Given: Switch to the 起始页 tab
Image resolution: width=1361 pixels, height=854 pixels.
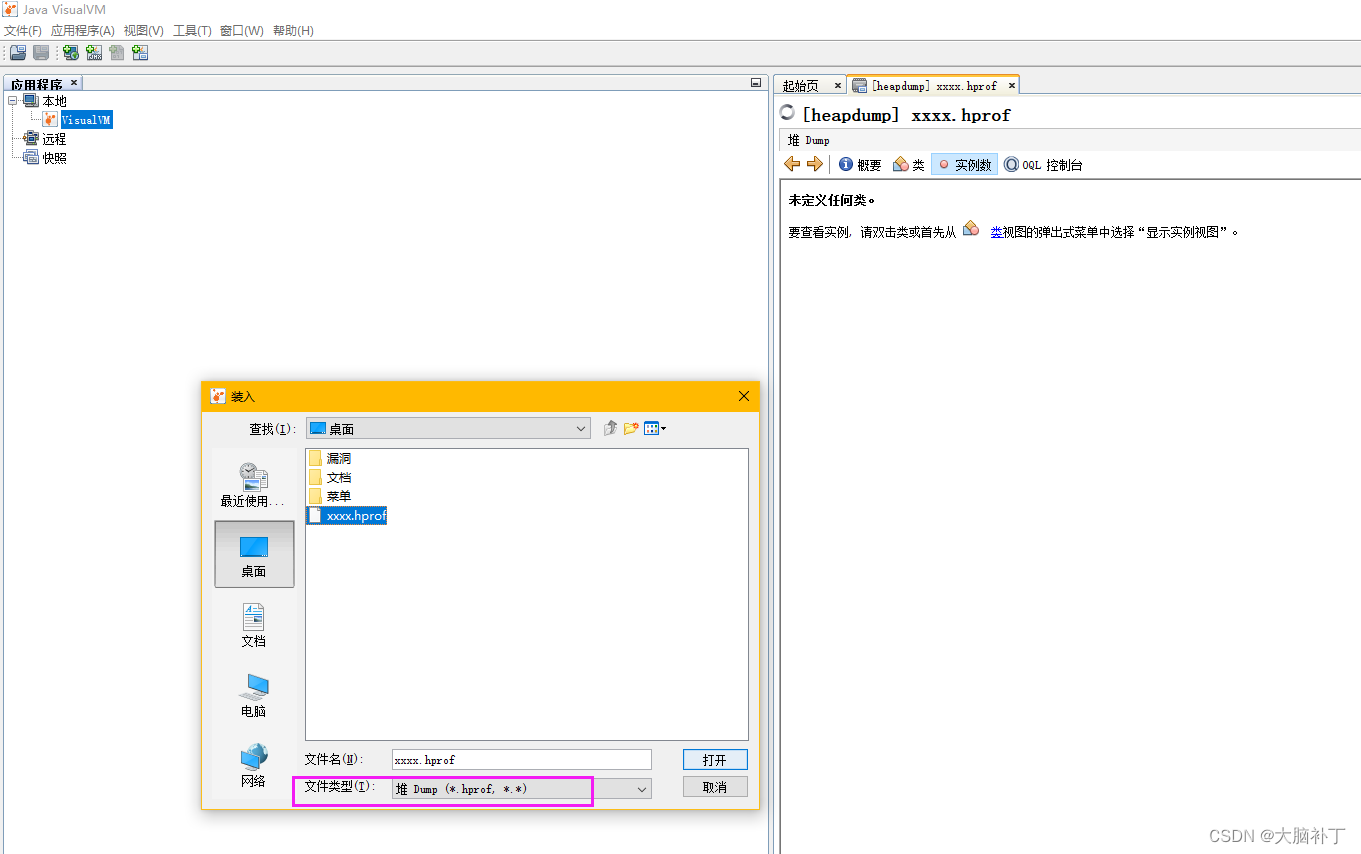Looking at the screenshot, I should [x=800, y=86].
